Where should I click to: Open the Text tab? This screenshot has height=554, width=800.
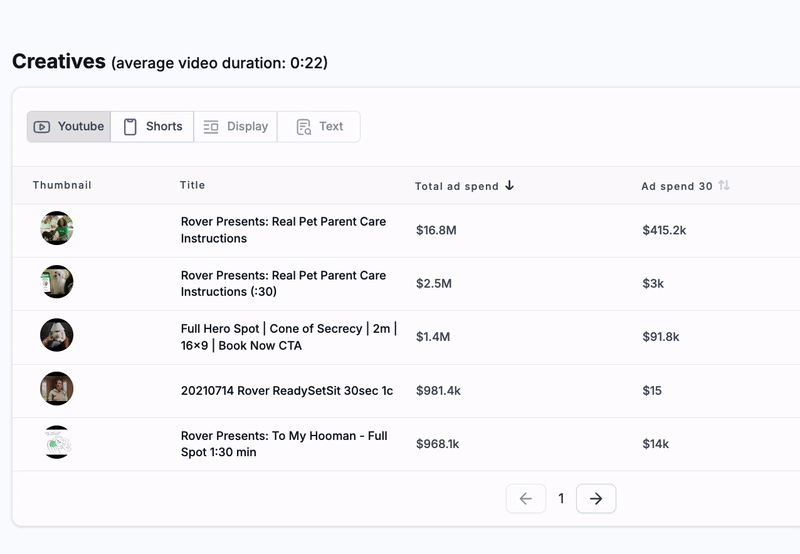[318, 127]
